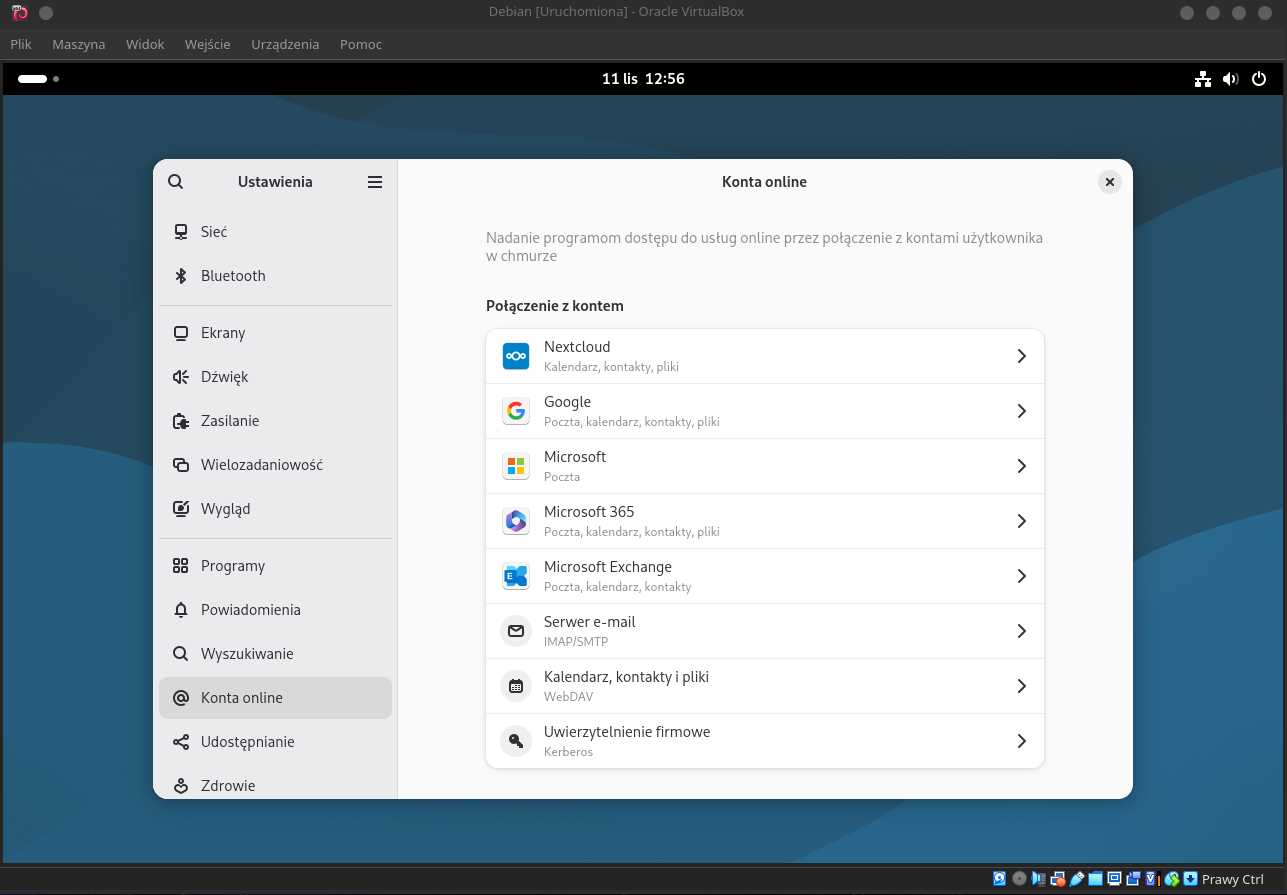Viewport: 1287px width, 895px height.
Task: Click the VirtualBox shared folders status icon
Action: [1095, 879]
